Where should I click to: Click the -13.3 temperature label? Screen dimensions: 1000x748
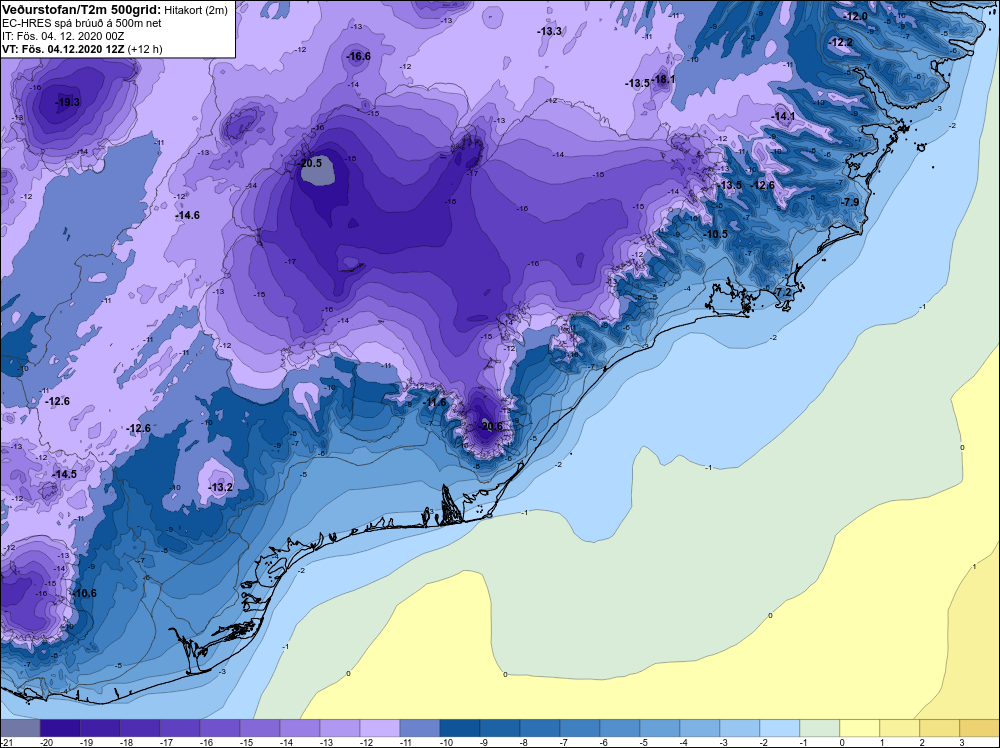point(549,31)
